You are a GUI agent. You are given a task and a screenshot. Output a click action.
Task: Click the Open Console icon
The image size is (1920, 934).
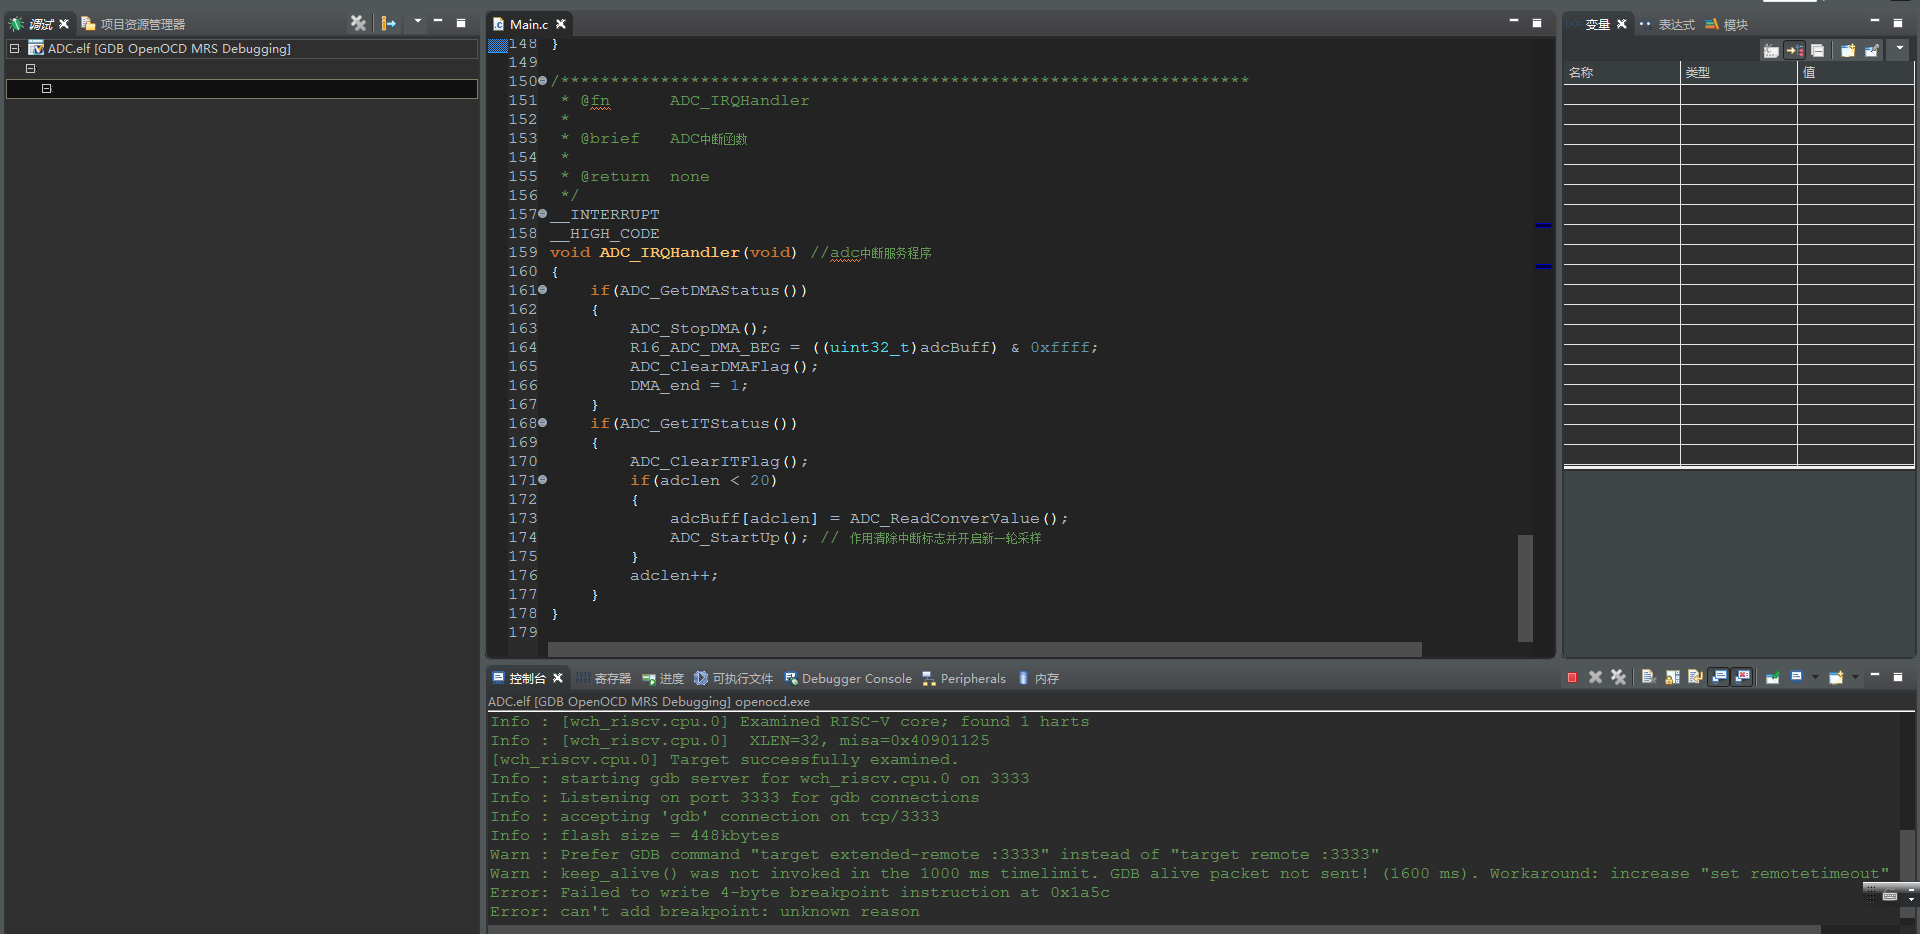(1836, 677)
